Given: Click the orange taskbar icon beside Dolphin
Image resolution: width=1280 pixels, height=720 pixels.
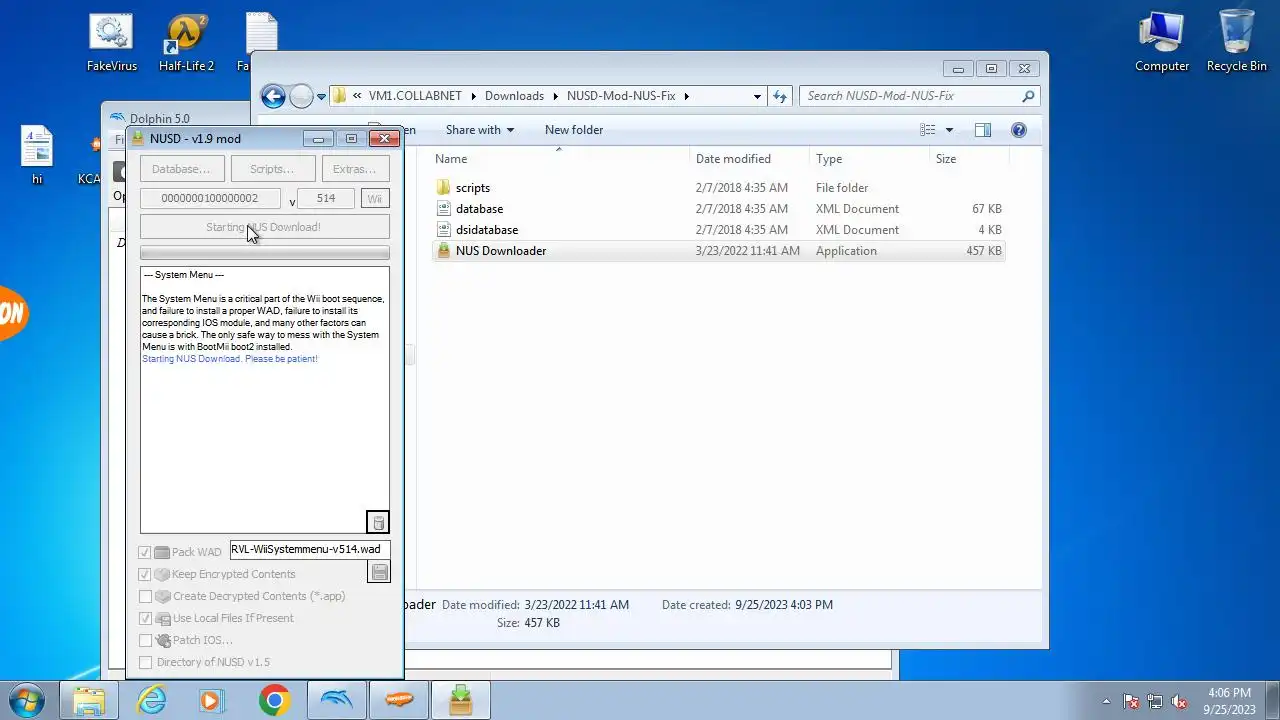Looking at the screenshot, I should tap(398, 700).
